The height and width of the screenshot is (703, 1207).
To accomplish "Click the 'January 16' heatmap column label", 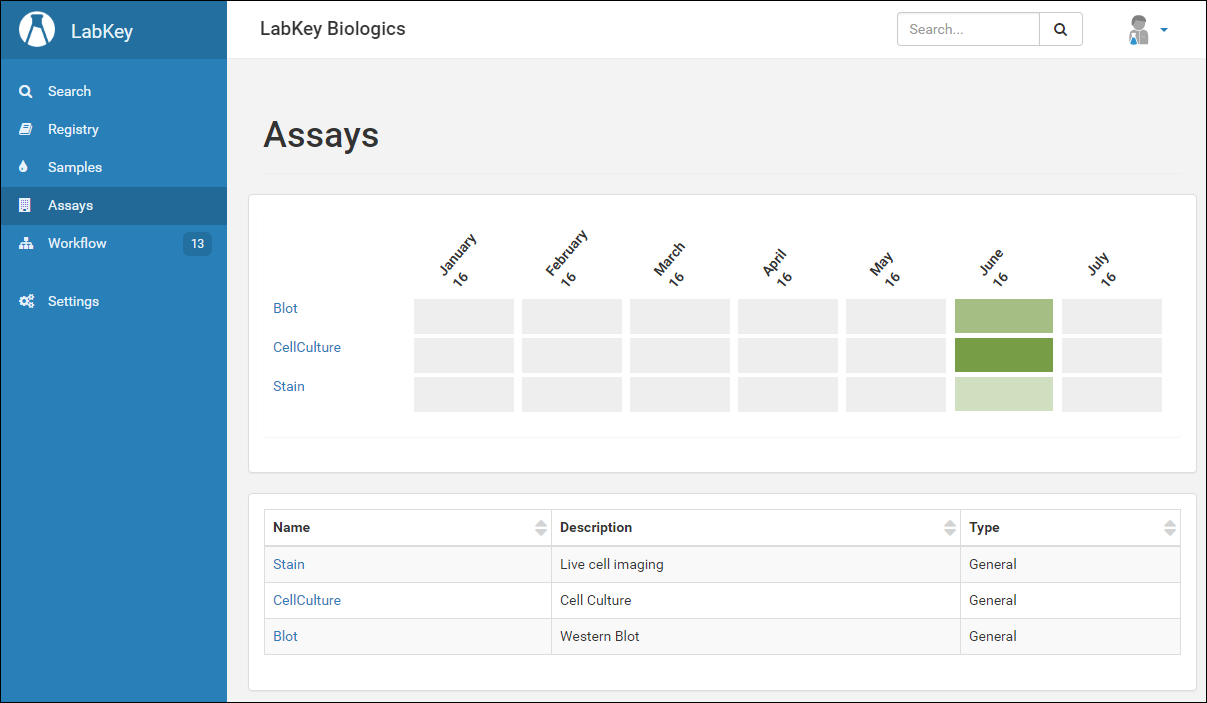I will coord(461,259).
